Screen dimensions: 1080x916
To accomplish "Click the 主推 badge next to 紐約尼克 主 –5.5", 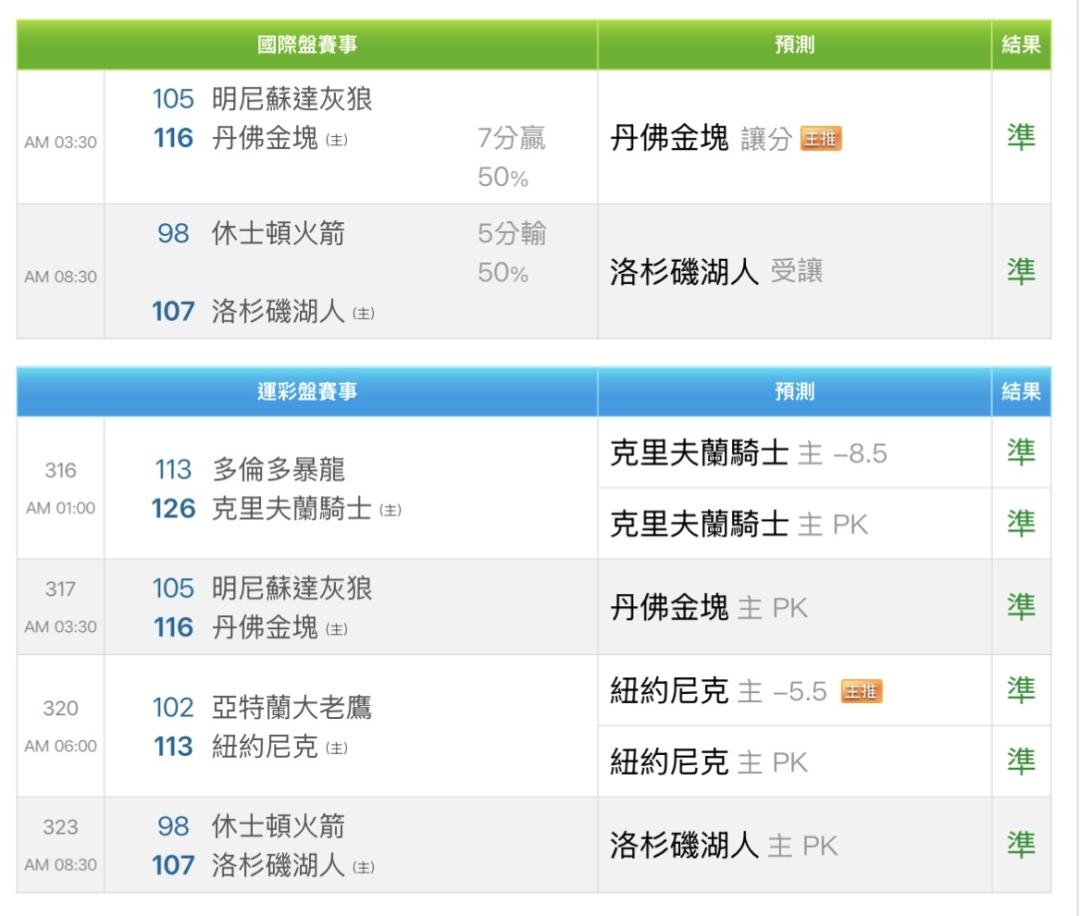I will [x=861, y=691].
